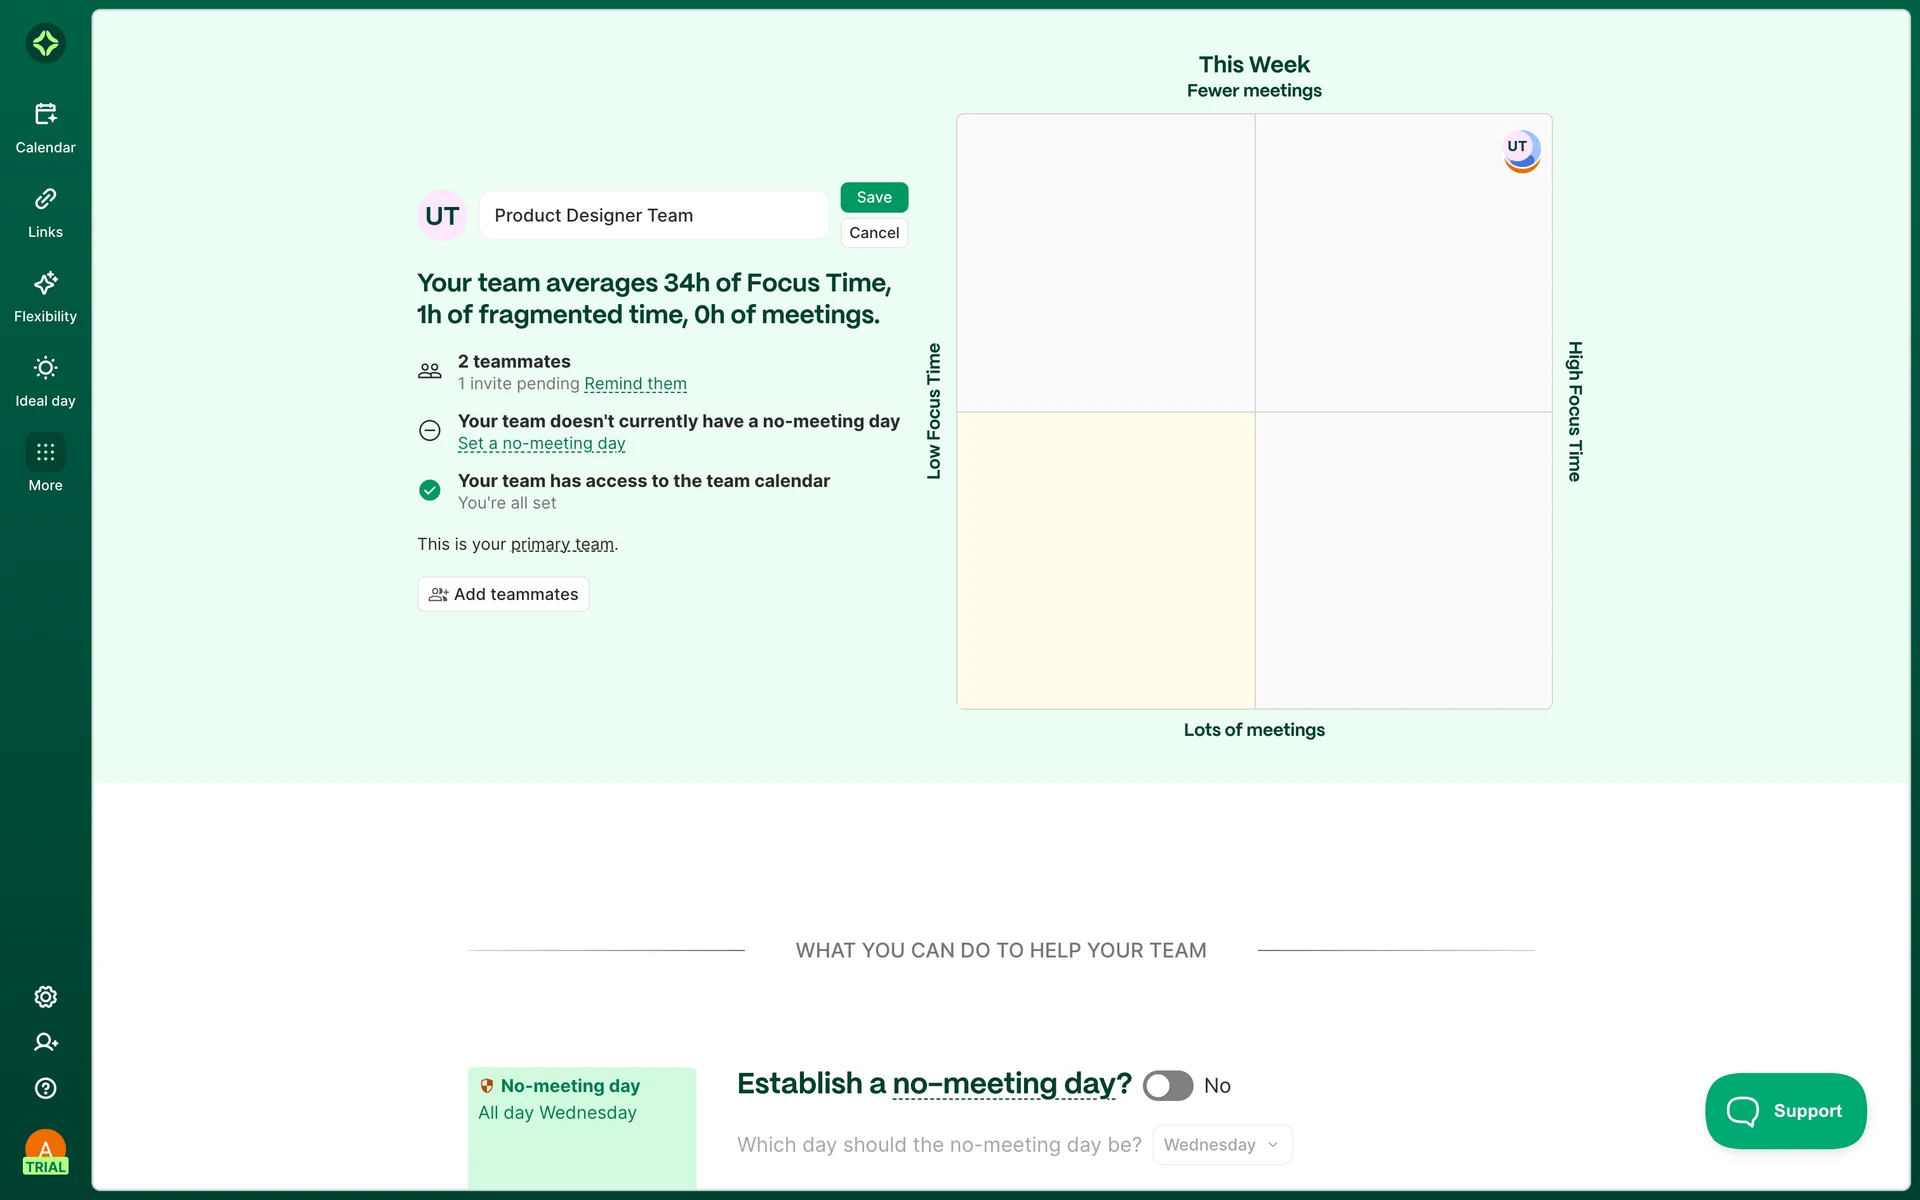Open the settings gear icon
The image size is (1920, 1200).
[45, 997]
